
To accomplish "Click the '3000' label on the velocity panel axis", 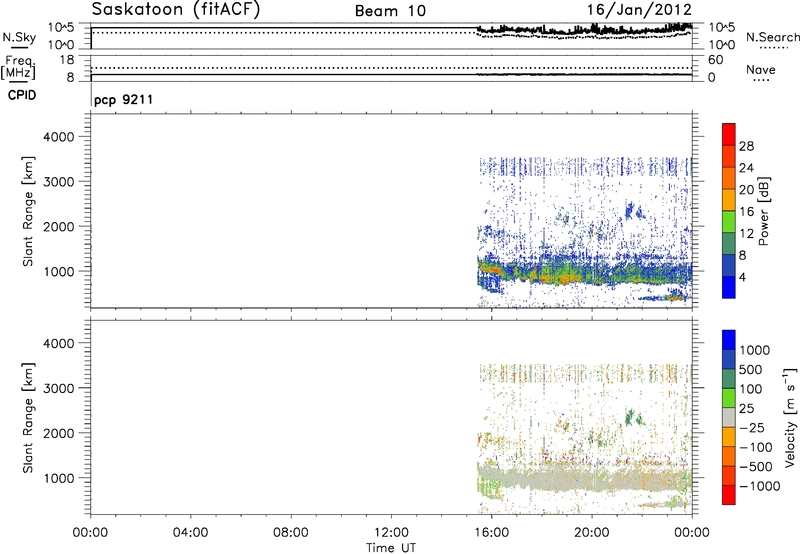I will coord(58,388).
